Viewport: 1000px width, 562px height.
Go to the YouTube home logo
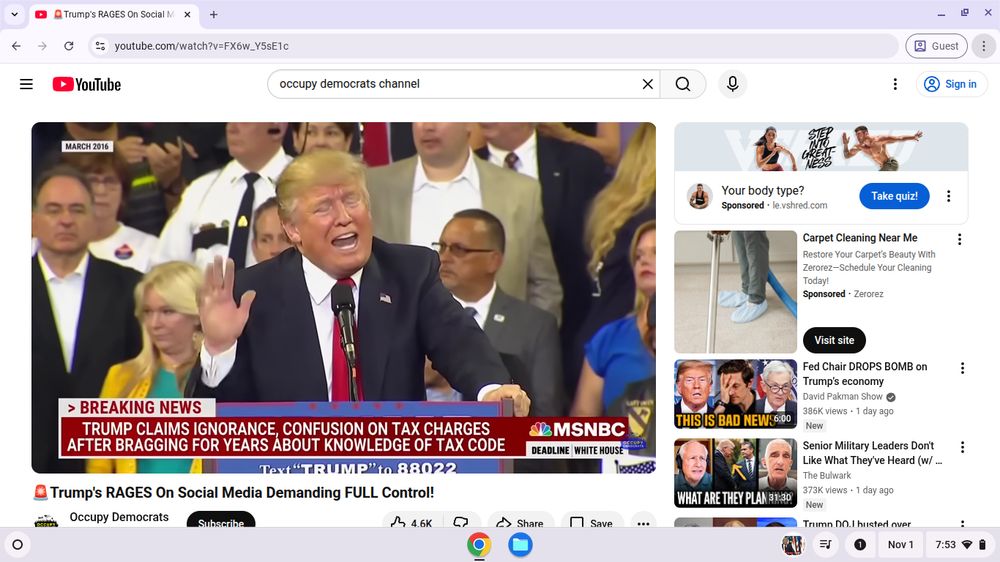pyautogui.click(x=87, y=84)
